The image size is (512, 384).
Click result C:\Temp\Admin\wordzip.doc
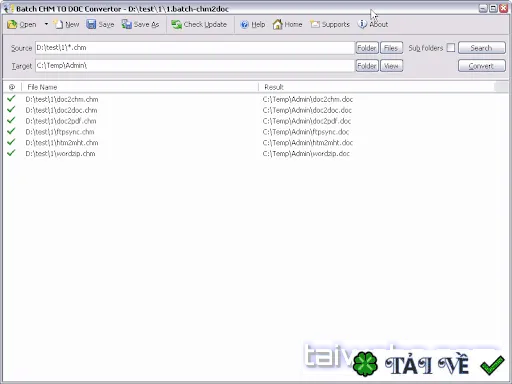(x=306, y=154)
